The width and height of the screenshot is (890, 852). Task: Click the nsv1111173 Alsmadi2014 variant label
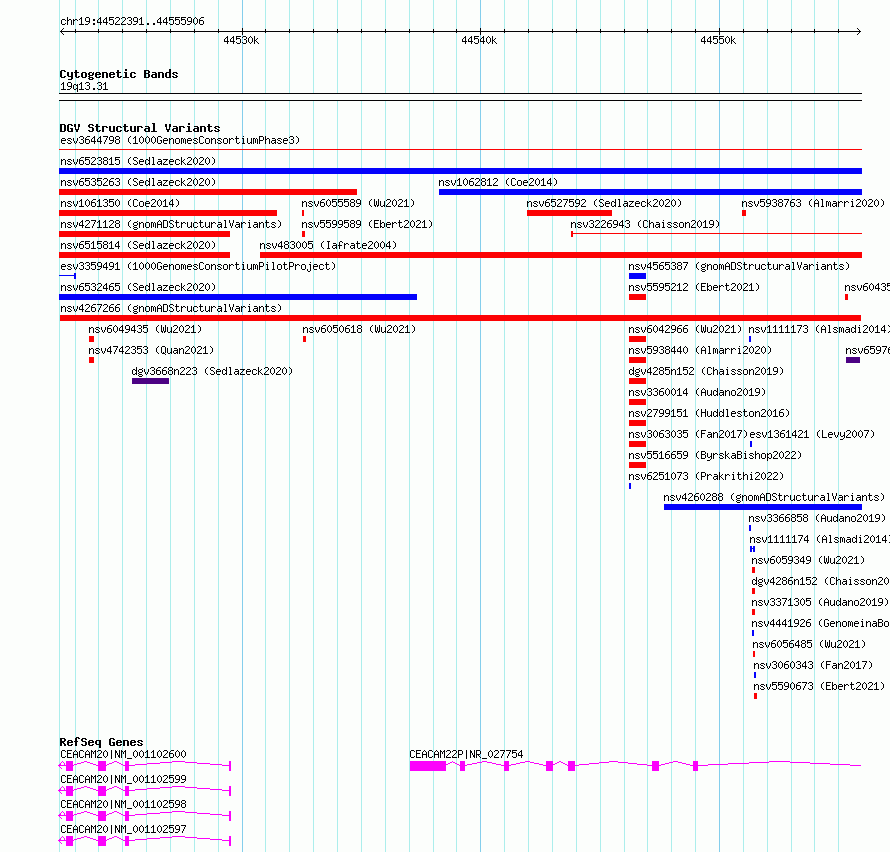click(x=818, y=329)
